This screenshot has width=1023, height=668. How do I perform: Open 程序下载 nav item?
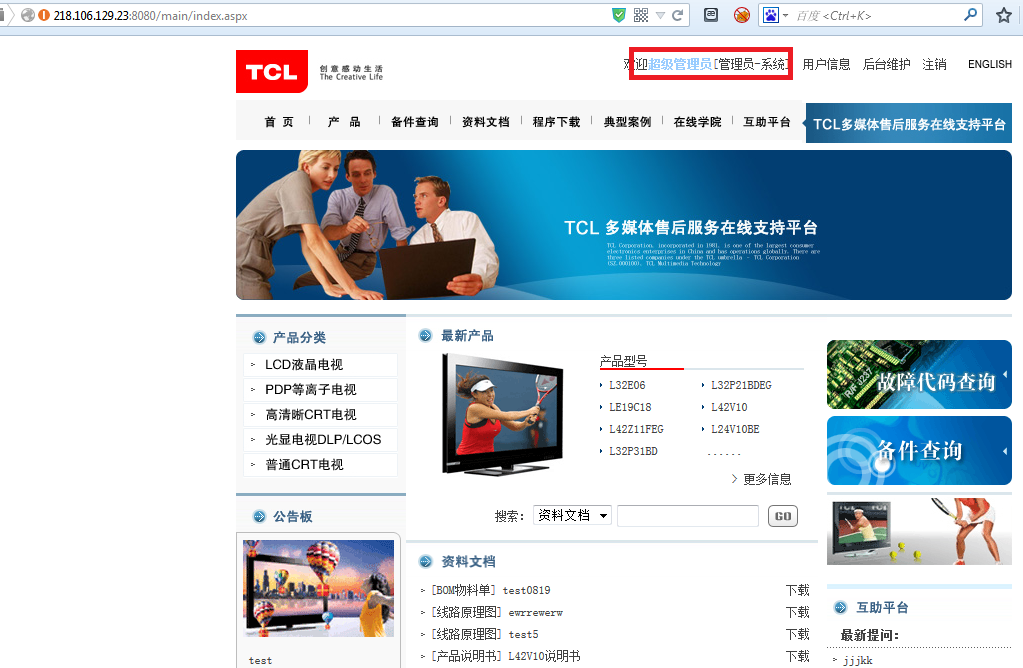[556, 122]
